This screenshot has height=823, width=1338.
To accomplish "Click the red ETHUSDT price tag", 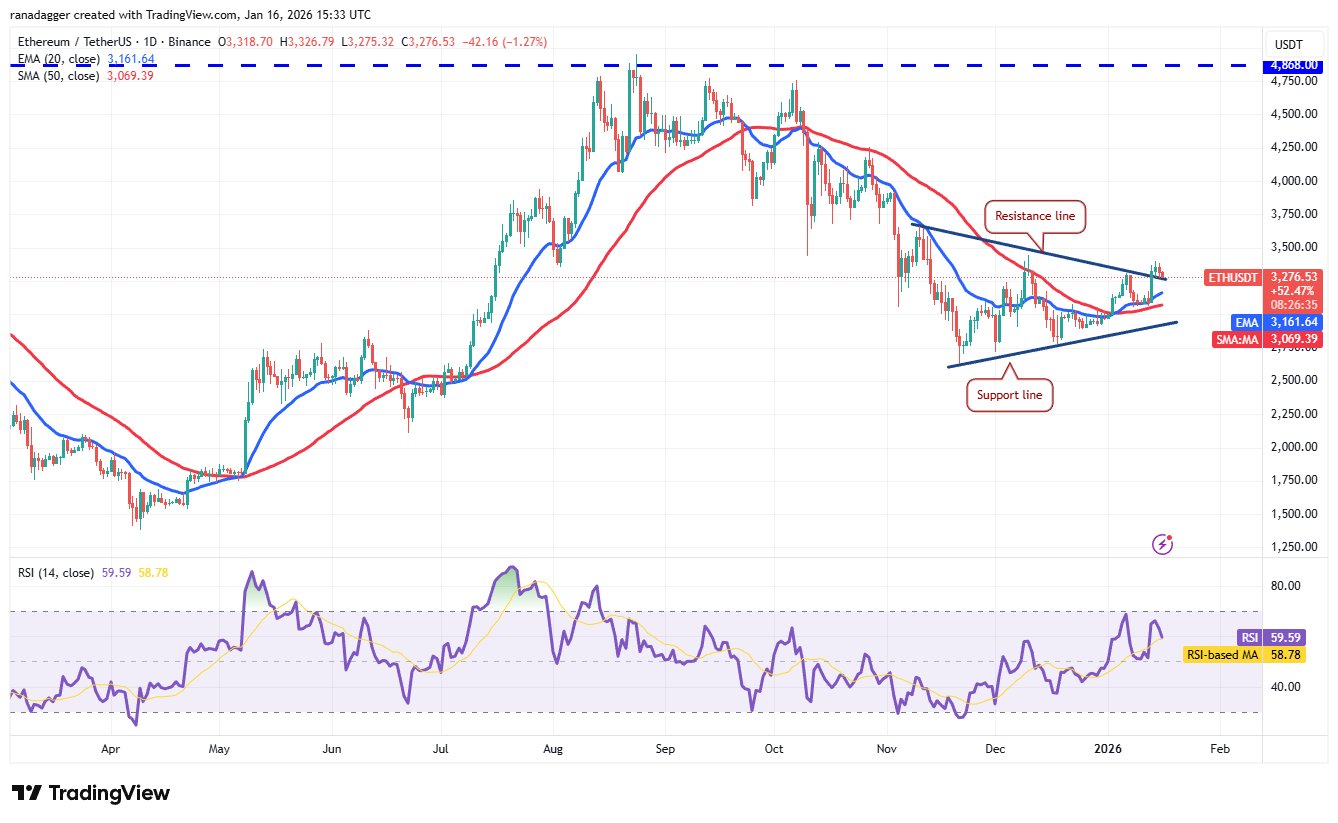I will pyautogui.click(x=1236, y=277).
